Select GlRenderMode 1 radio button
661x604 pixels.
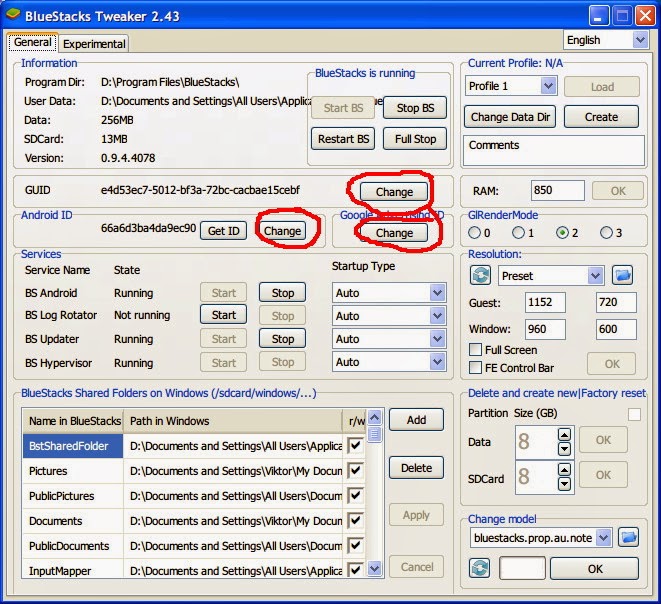pyautogui.click(x=518, y=233)
